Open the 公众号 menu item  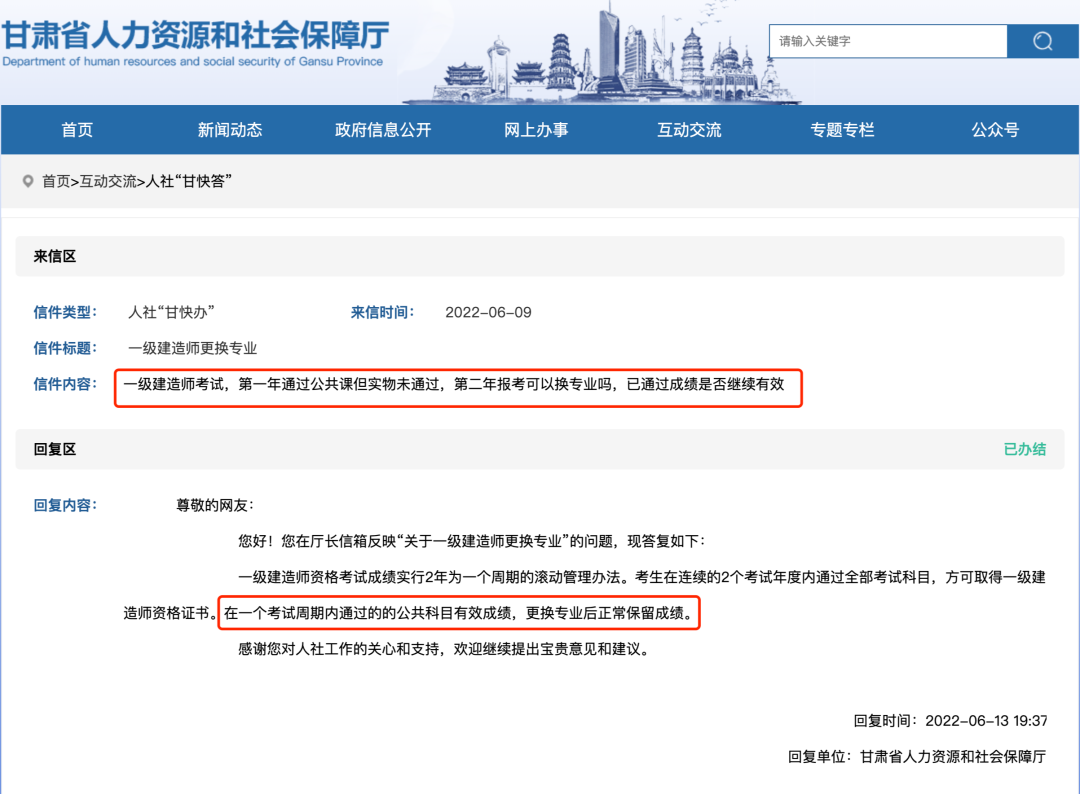click(x=995, y=130)
